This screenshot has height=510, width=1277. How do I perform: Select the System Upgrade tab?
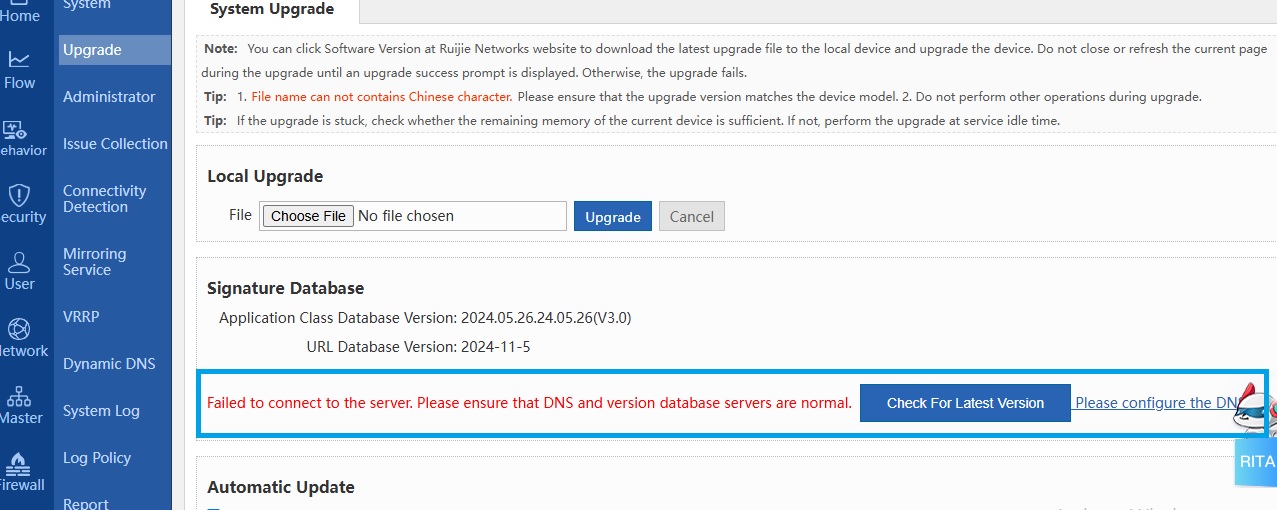271,10
